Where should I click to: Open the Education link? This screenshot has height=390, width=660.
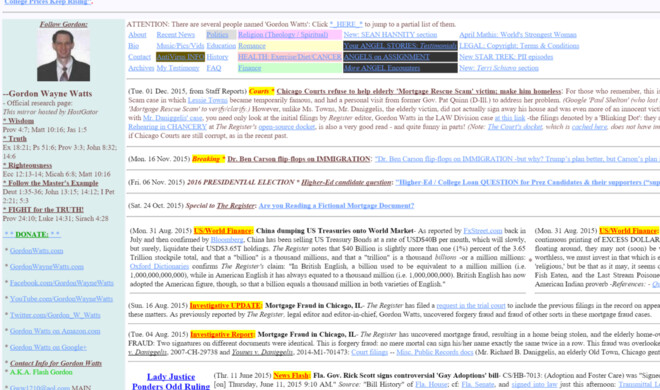click(x=221, y=46)
